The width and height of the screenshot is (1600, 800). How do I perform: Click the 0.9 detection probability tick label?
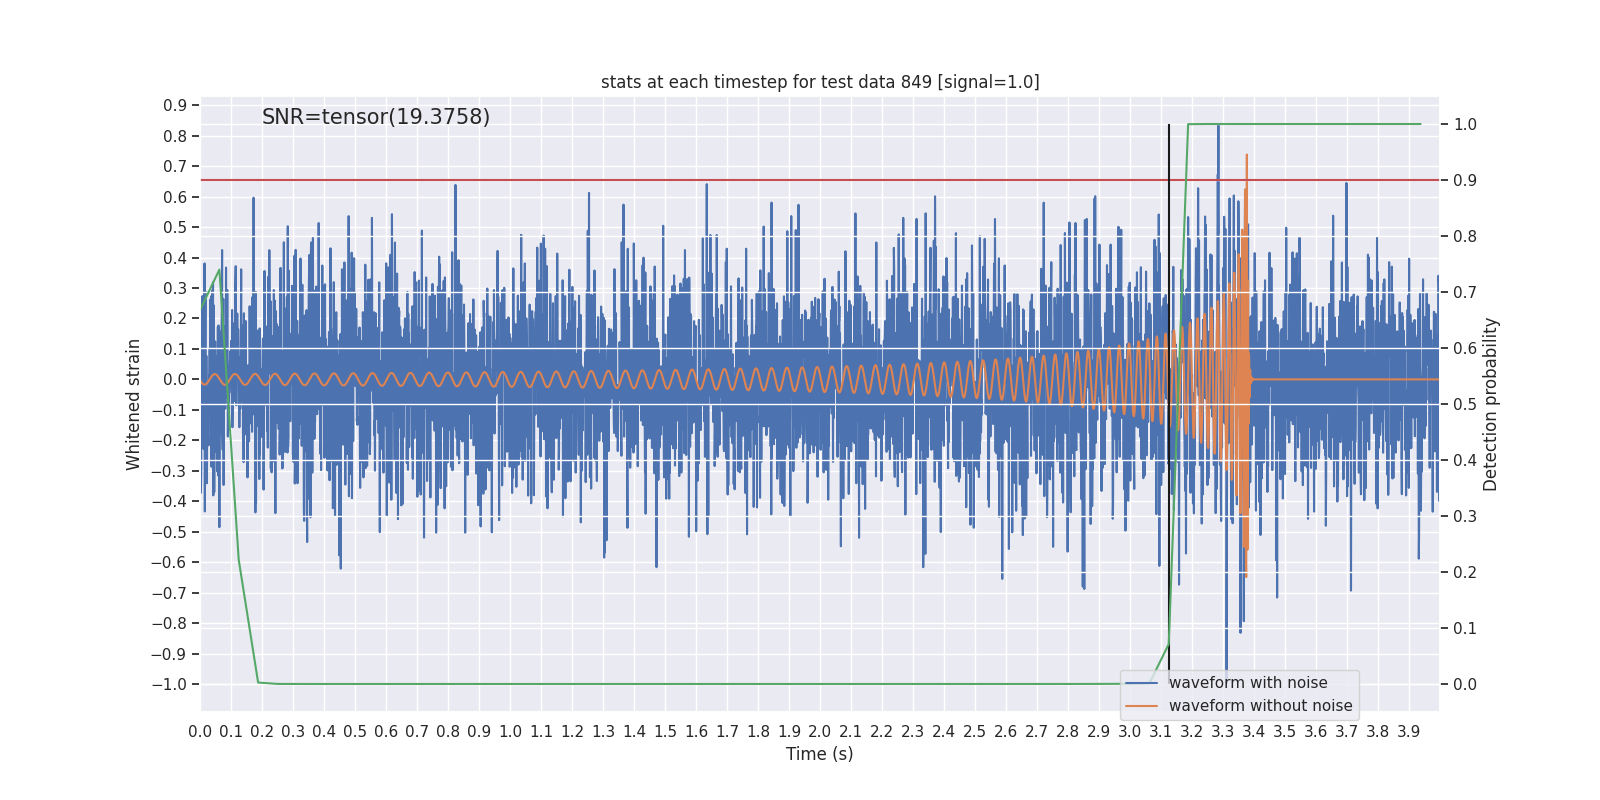click(1465, 181)
